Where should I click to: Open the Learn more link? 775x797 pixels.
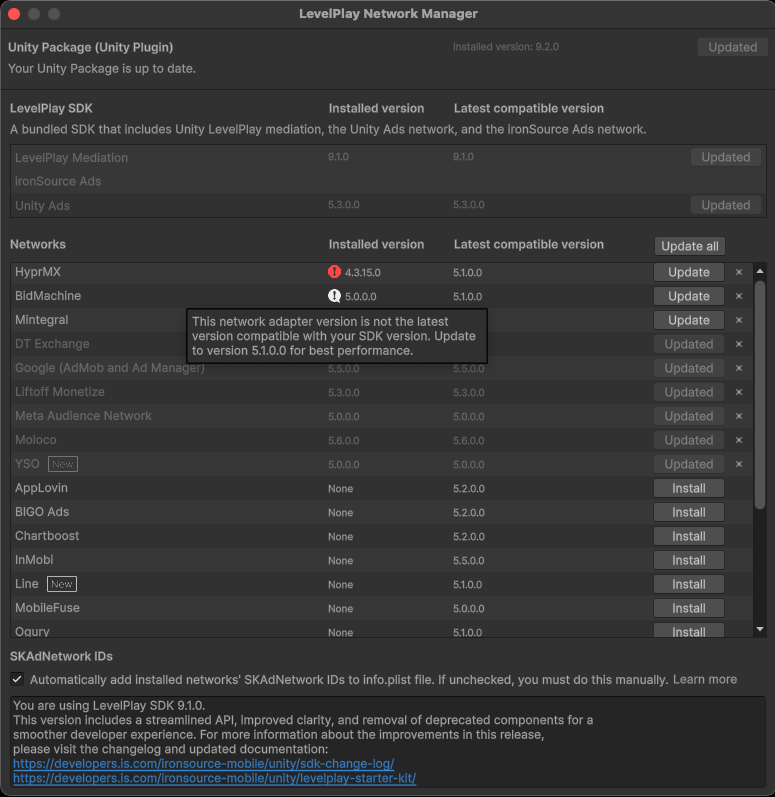(704, 679)
